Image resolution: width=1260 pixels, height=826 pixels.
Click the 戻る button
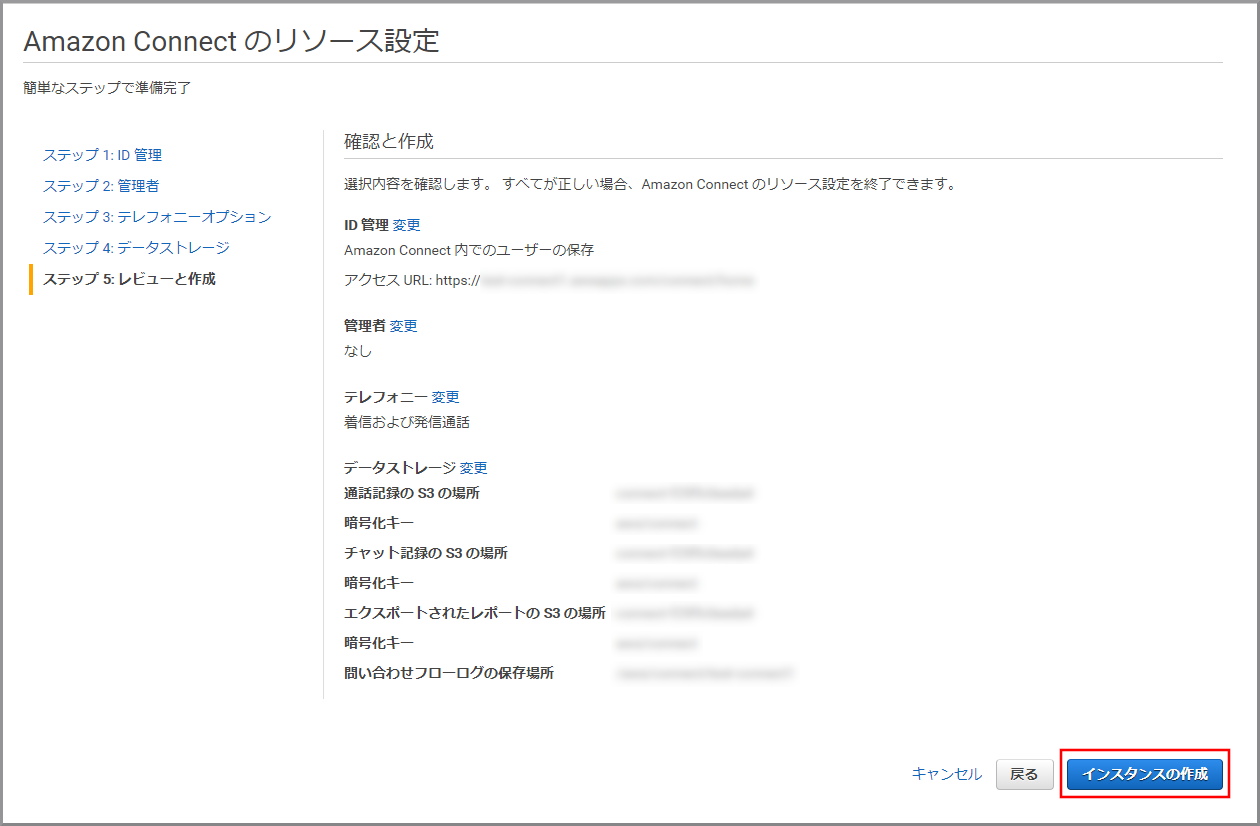tap(1024, 774)
